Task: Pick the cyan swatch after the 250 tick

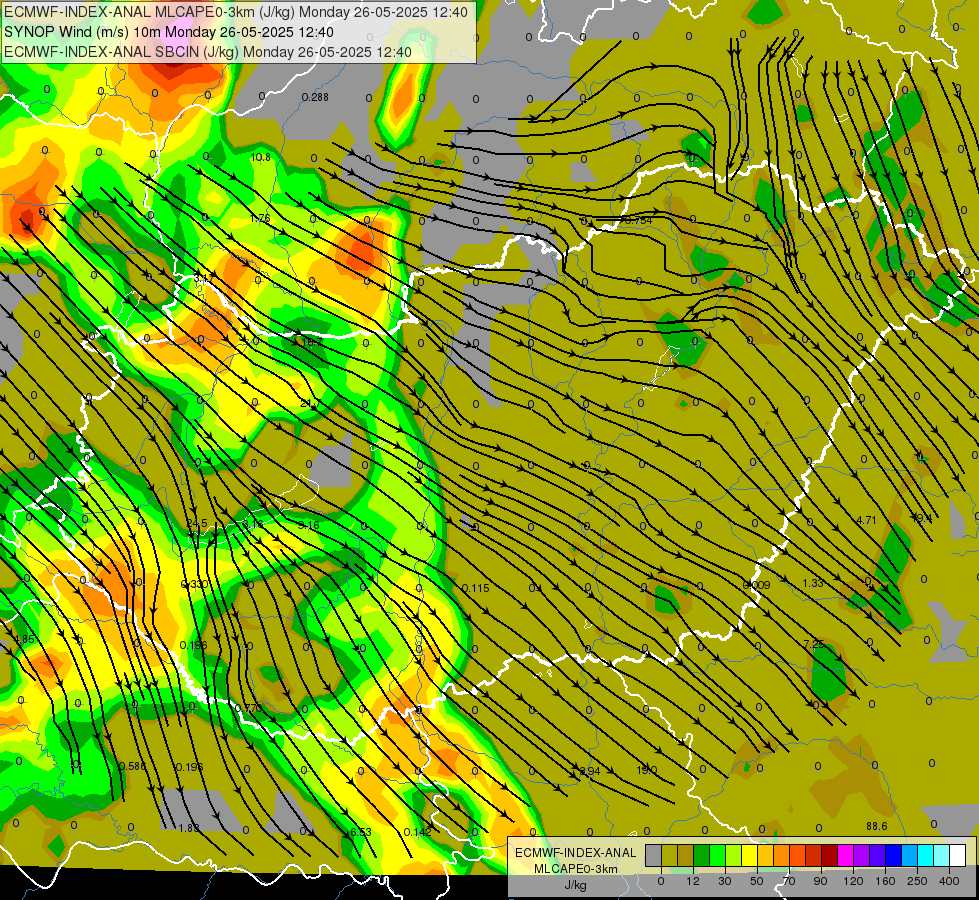Action: click(927, 855)
